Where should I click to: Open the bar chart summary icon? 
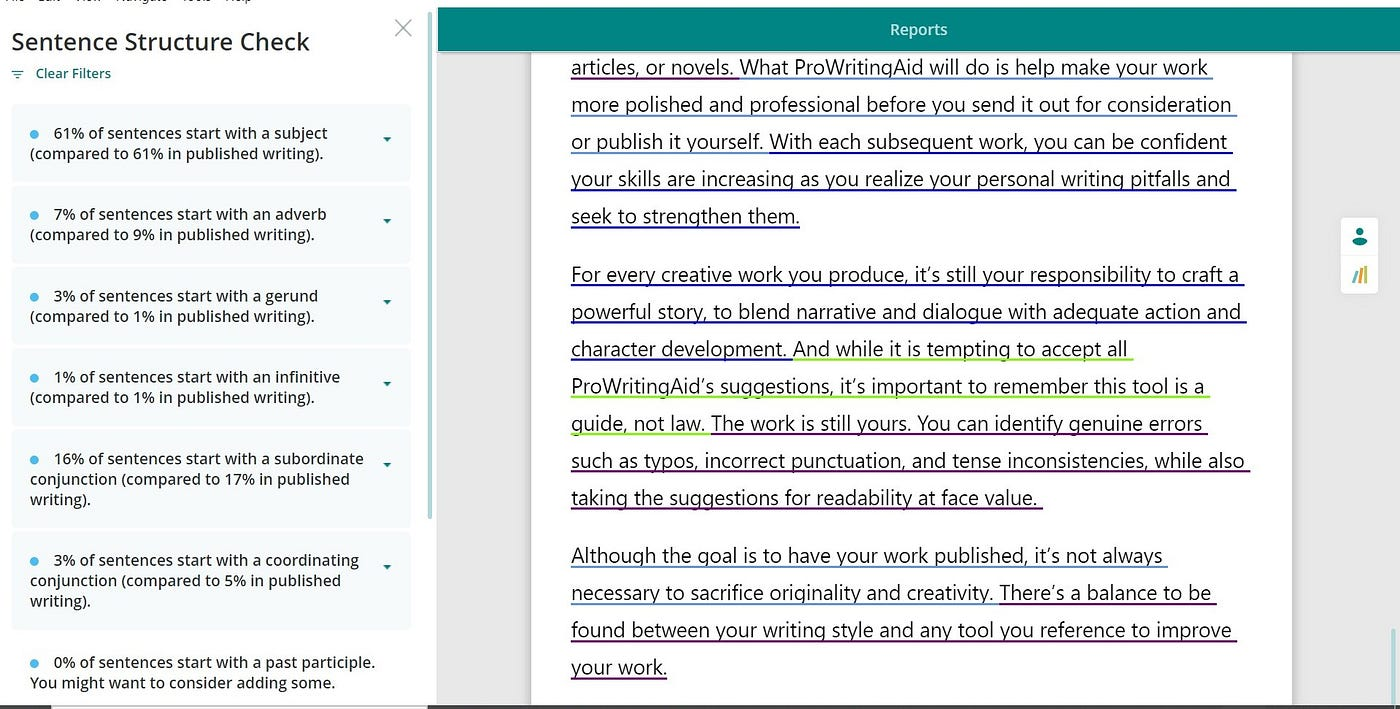[x=1359, y=275]
